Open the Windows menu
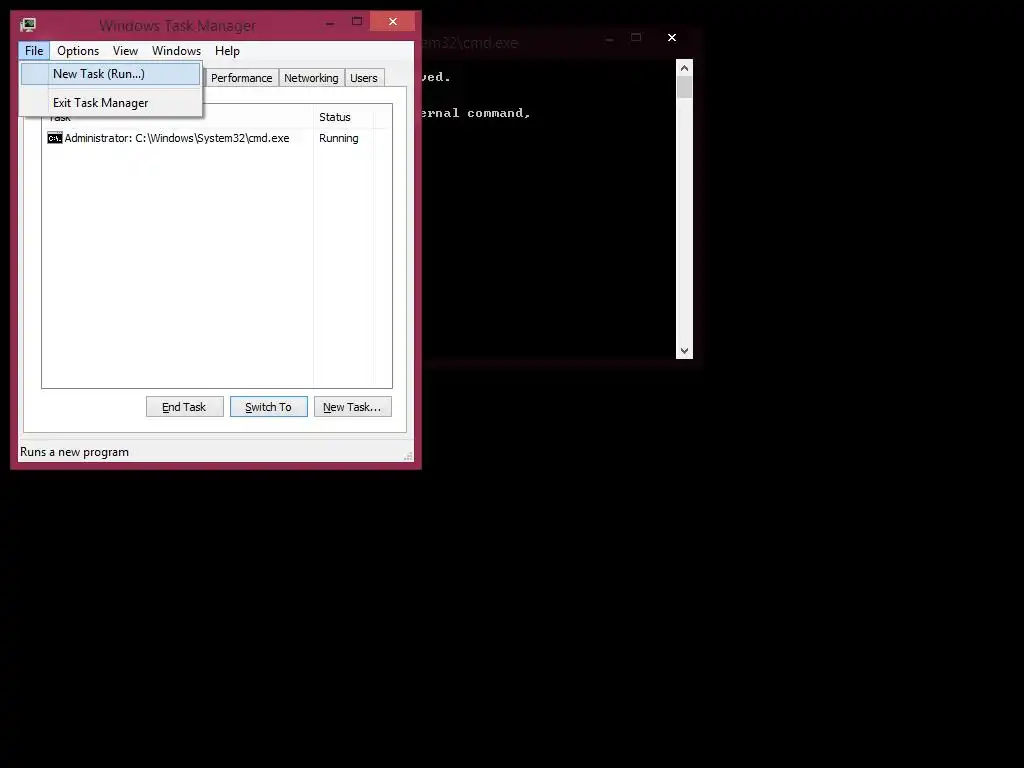This screenshot has width=1024, height=768. point(176,51)
